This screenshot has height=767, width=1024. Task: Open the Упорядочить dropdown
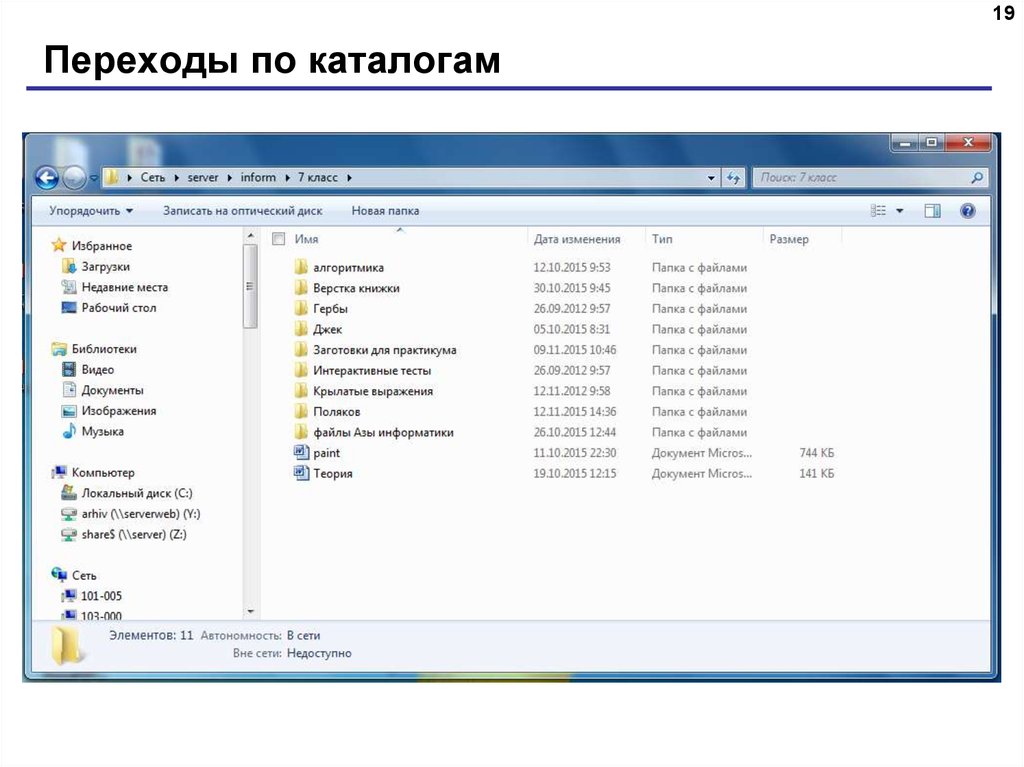[x=91, y=210]
